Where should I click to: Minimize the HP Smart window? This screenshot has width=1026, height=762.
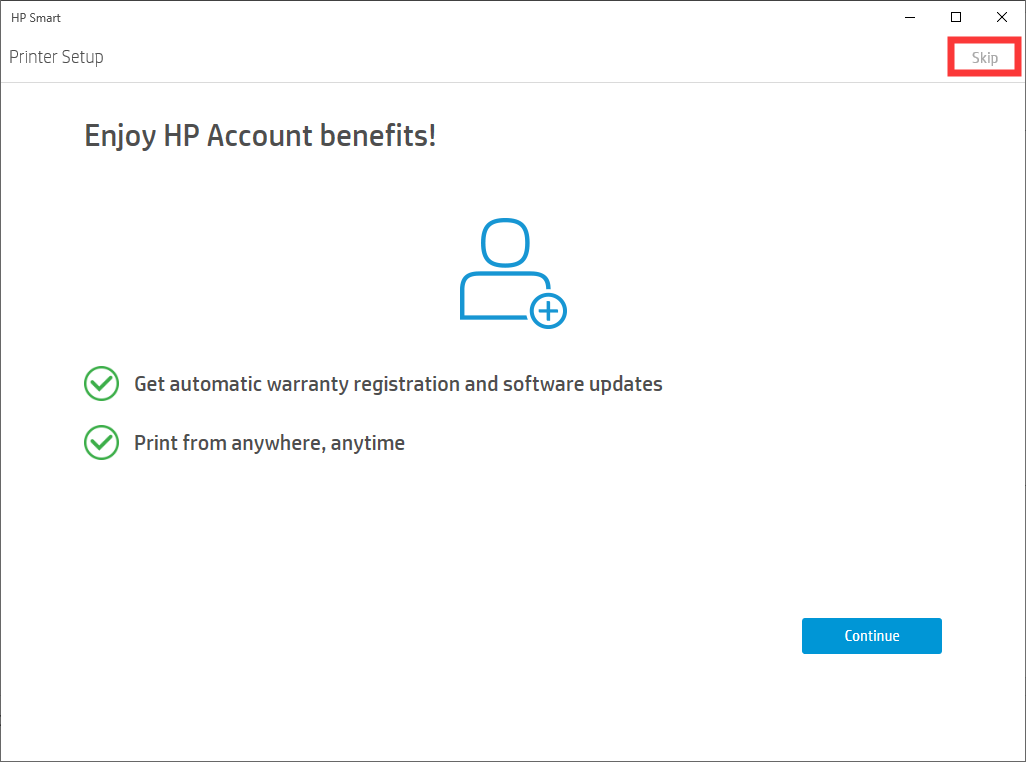910,18
